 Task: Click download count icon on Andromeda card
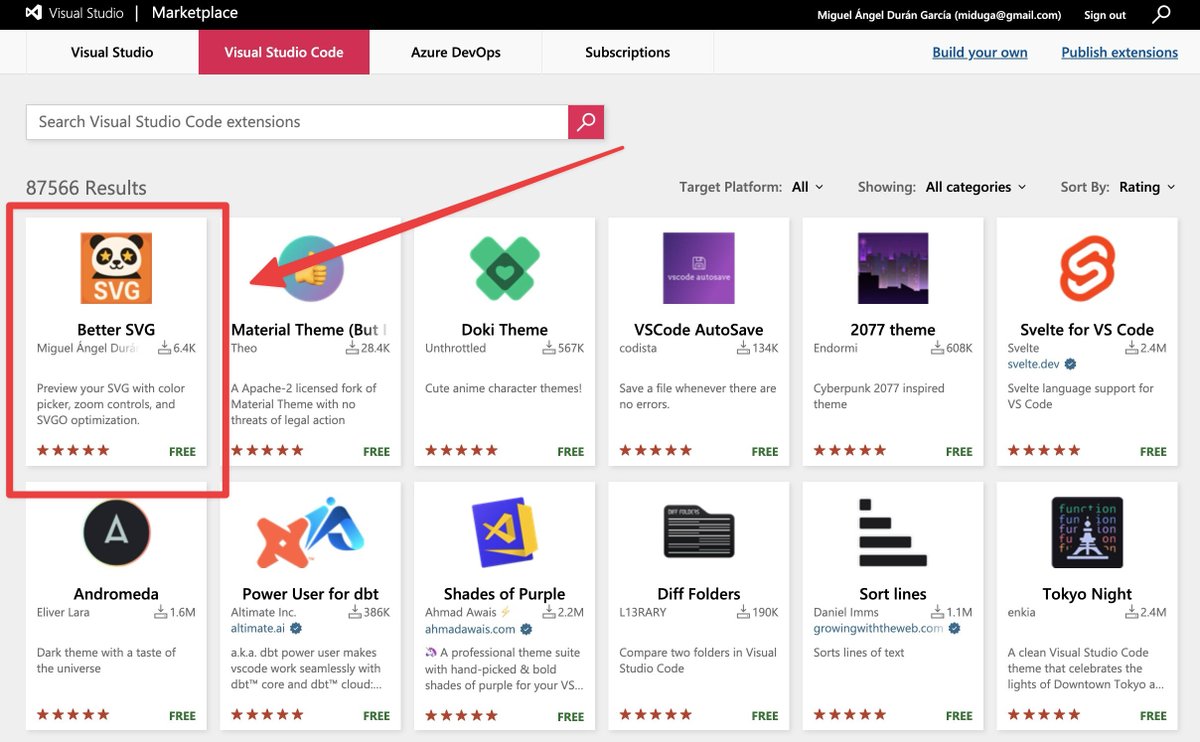point(160,612)
